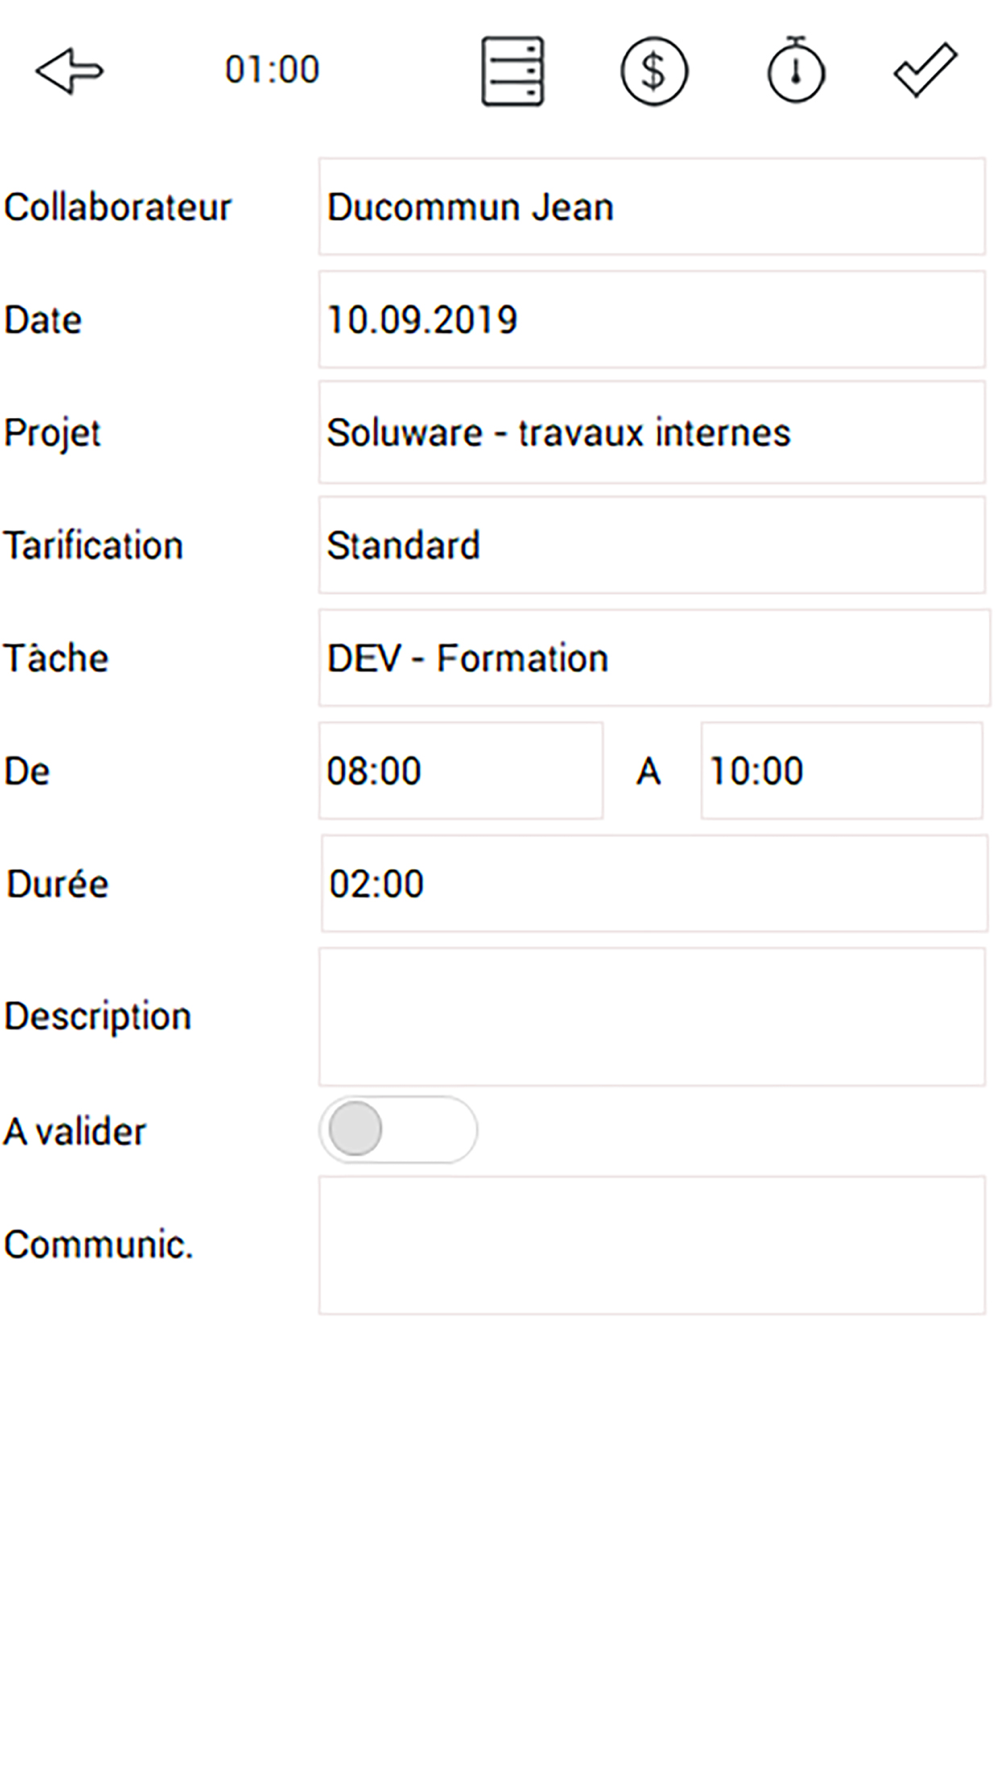Toggle the A valider switch

point(398,1130)
